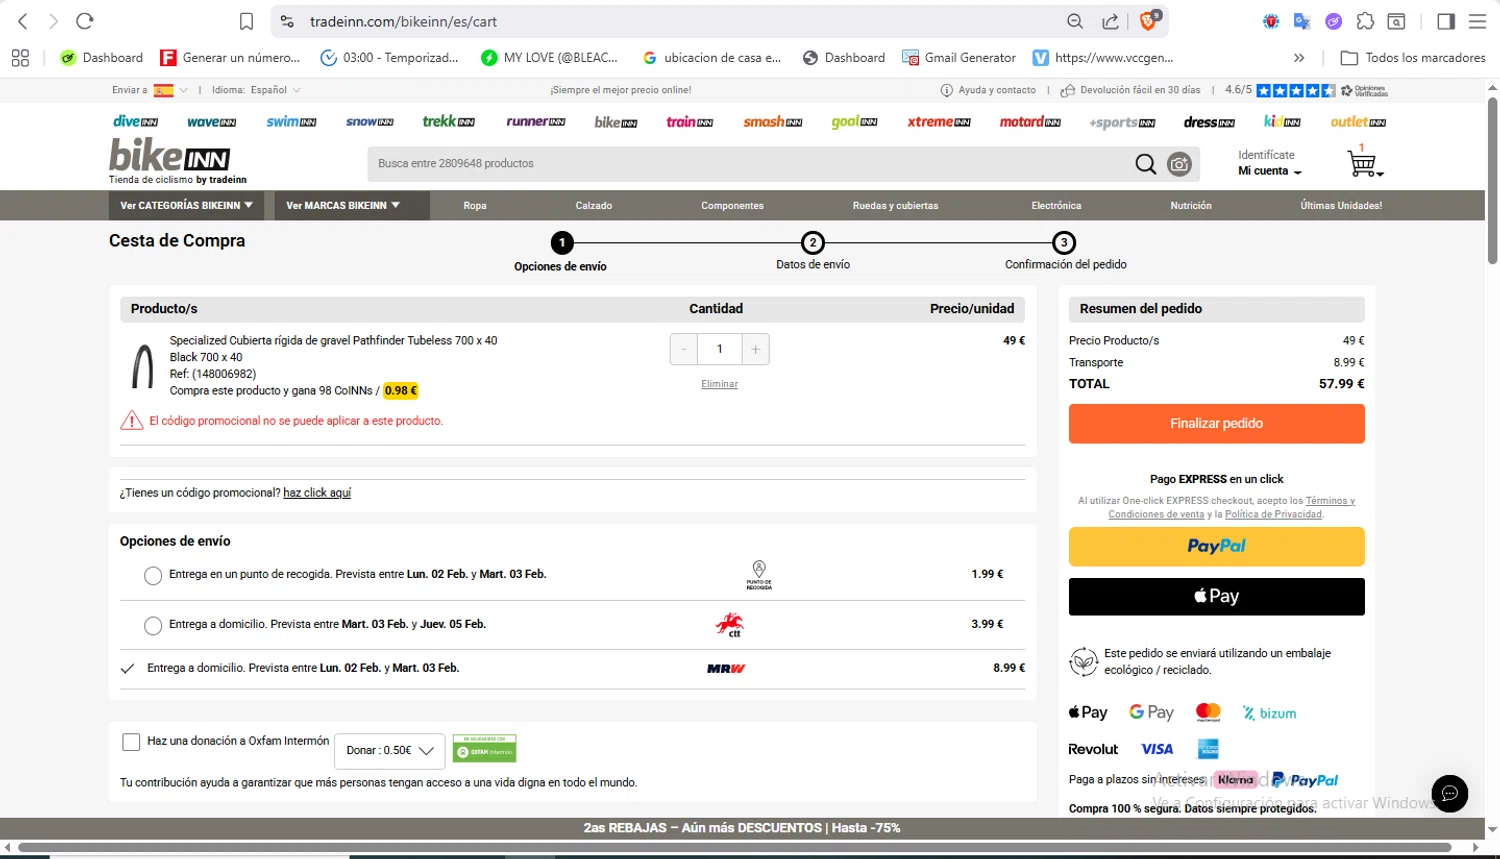1500x859 pixels.
Task: Click the horizontal page scrollbar
Action: pyautogui.click(x=735, y=848)
